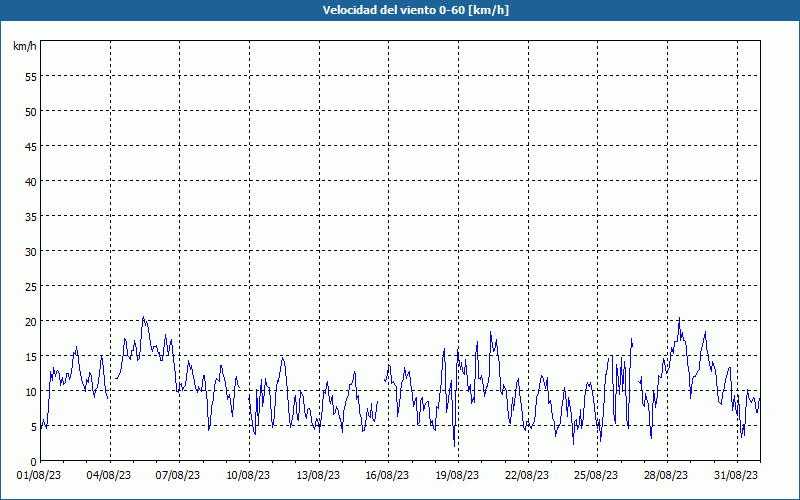Click the 50 value on the y-axis

point(31,112)
